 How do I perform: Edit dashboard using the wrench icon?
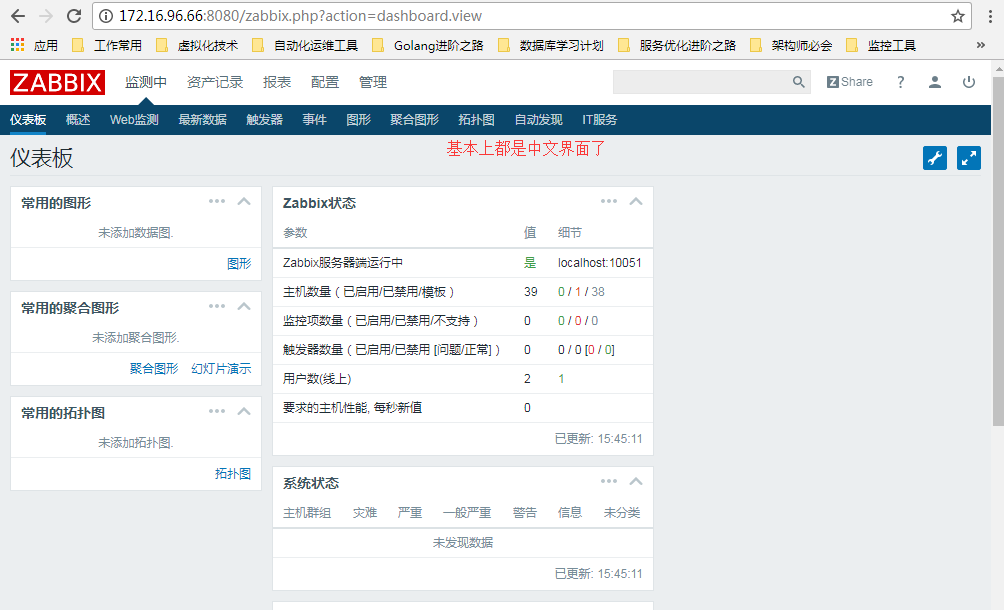tap(935, 158)
